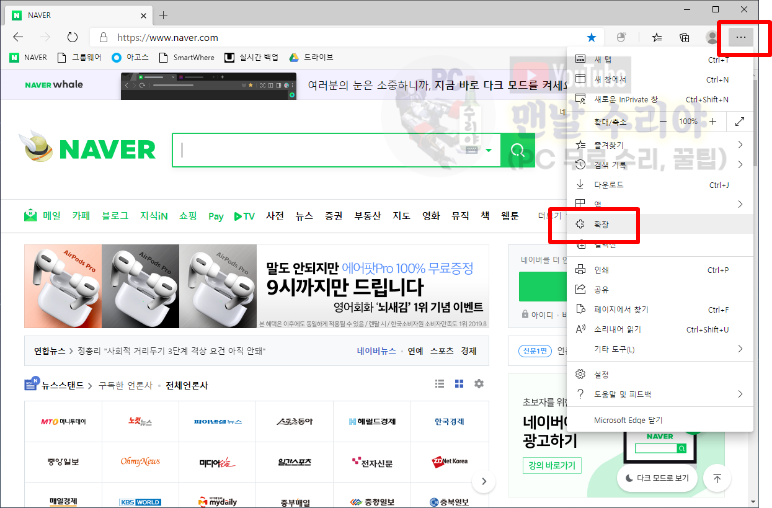The width and height of the screenshot is (772, 508).
Task: Open the ZDNet Korea press logo
Action: coord(450,462)
